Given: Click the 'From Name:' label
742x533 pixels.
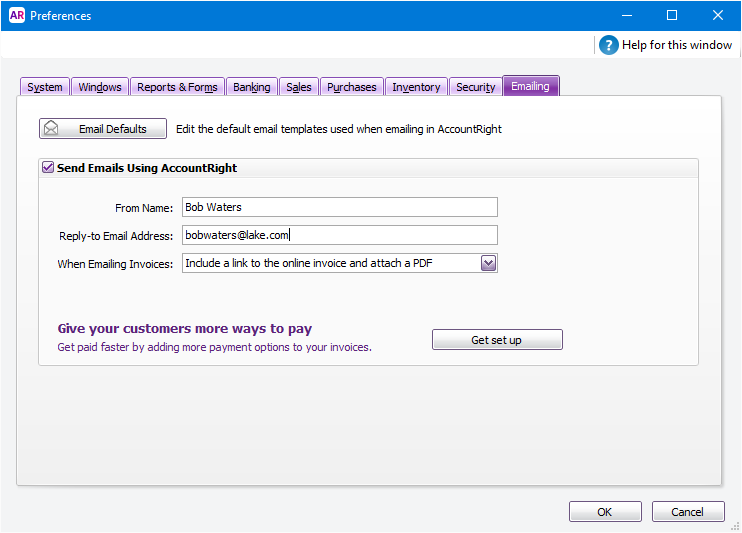Looking at the screenshot, I should (x=144, y=208).
